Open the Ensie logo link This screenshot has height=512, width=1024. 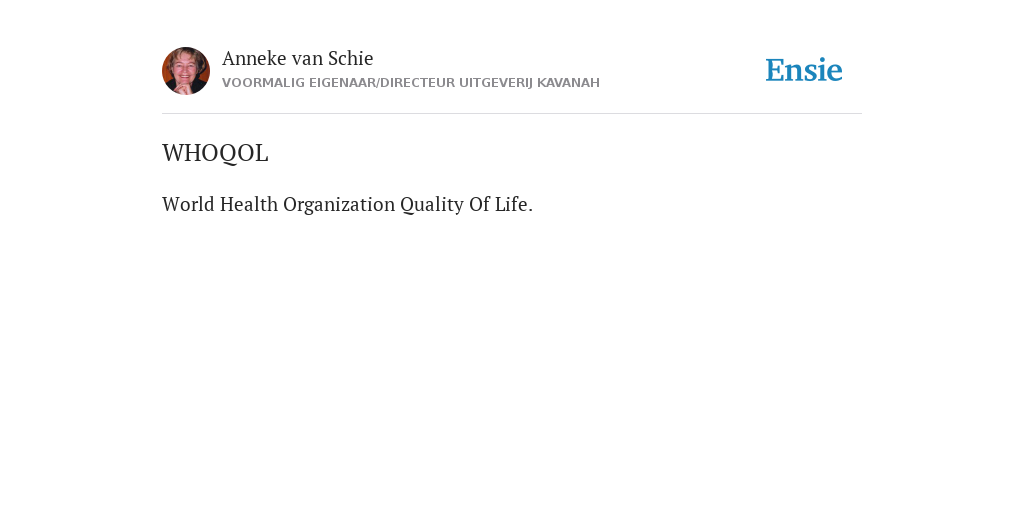804,70
